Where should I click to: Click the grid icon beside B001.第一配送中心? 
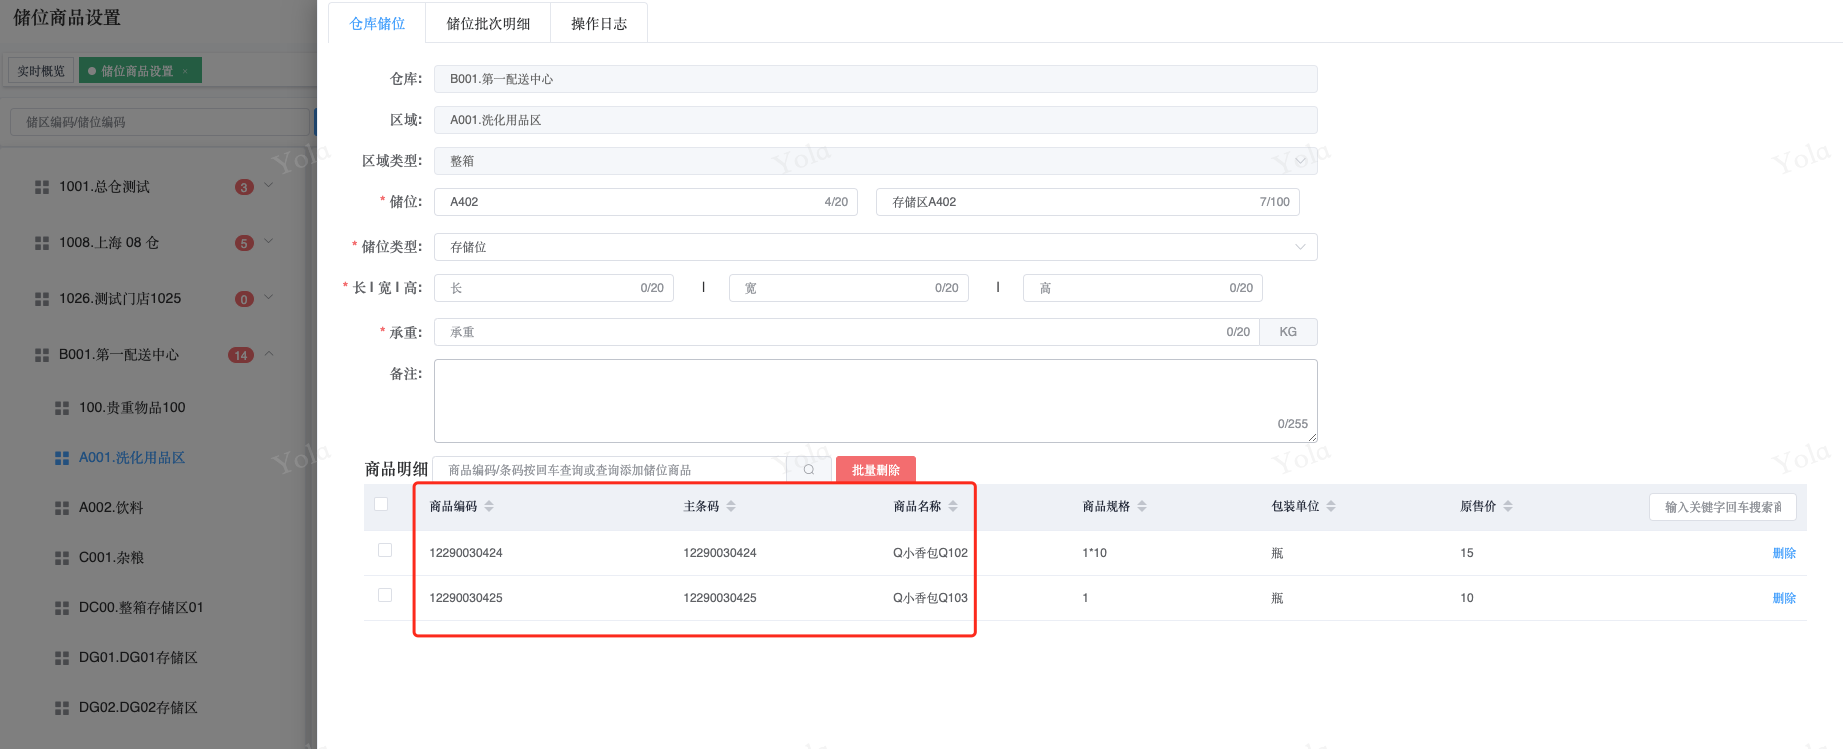click(42, 355)
